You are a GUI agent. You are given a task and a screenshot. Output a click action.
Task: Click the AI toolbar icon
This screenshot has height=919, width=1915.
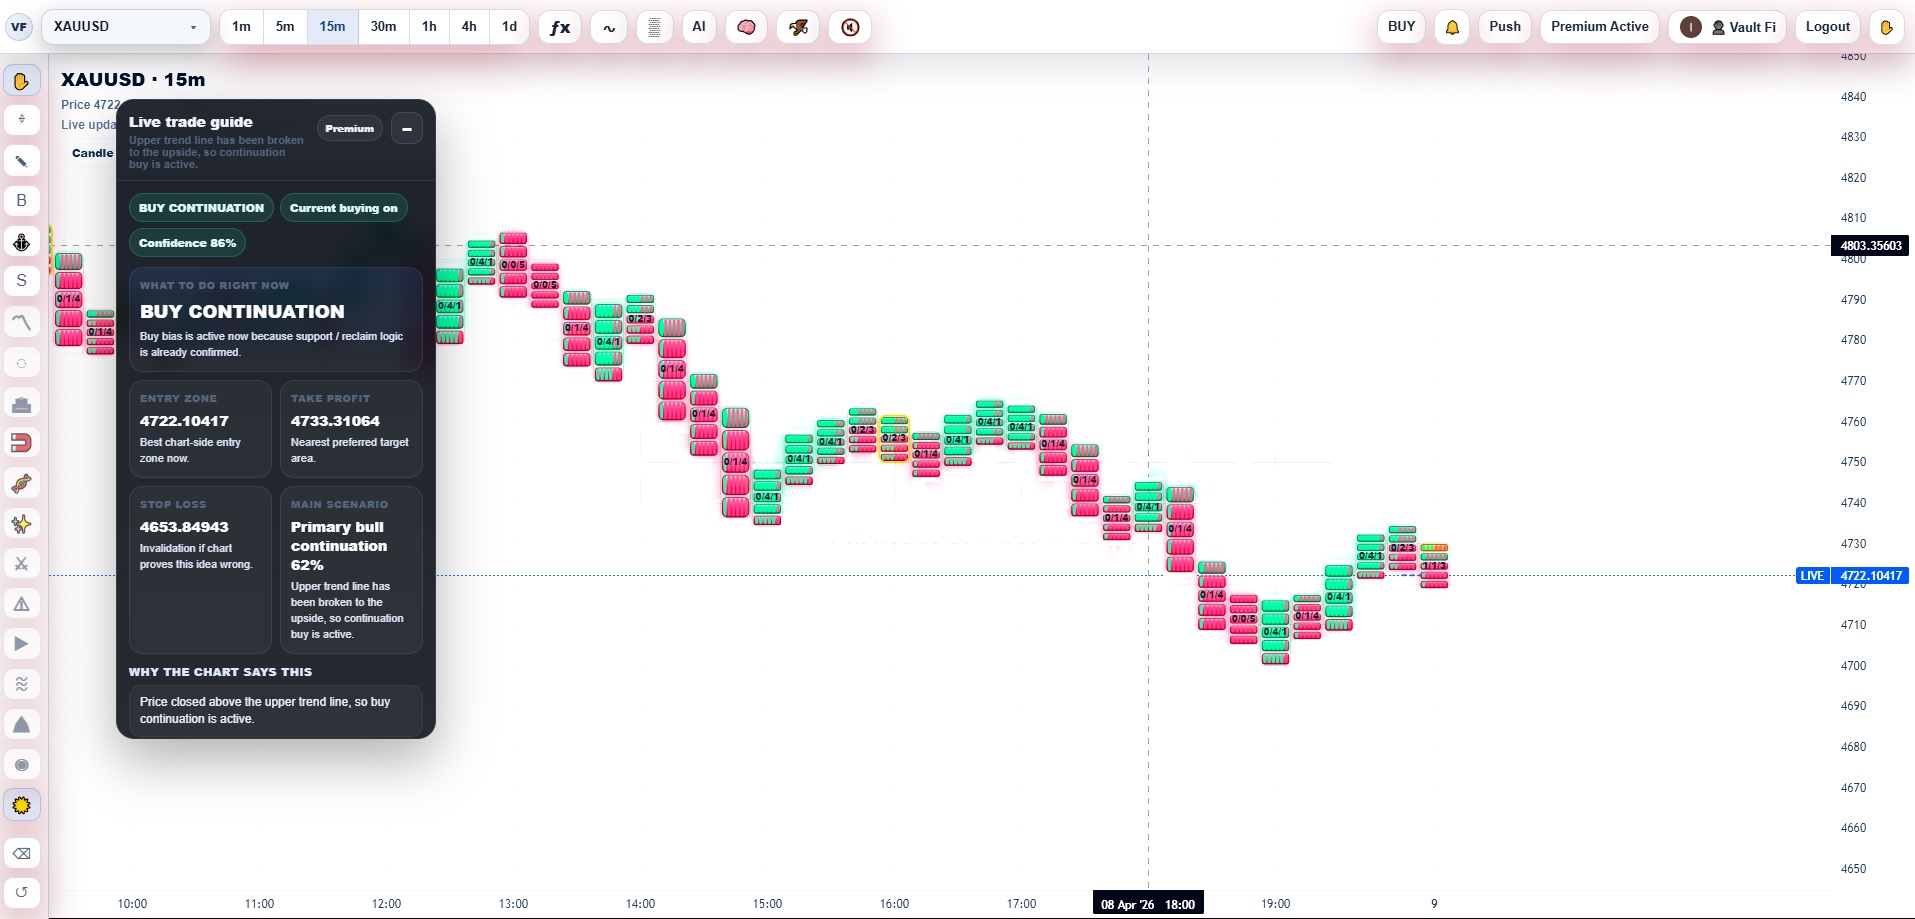tap(699, 27)
